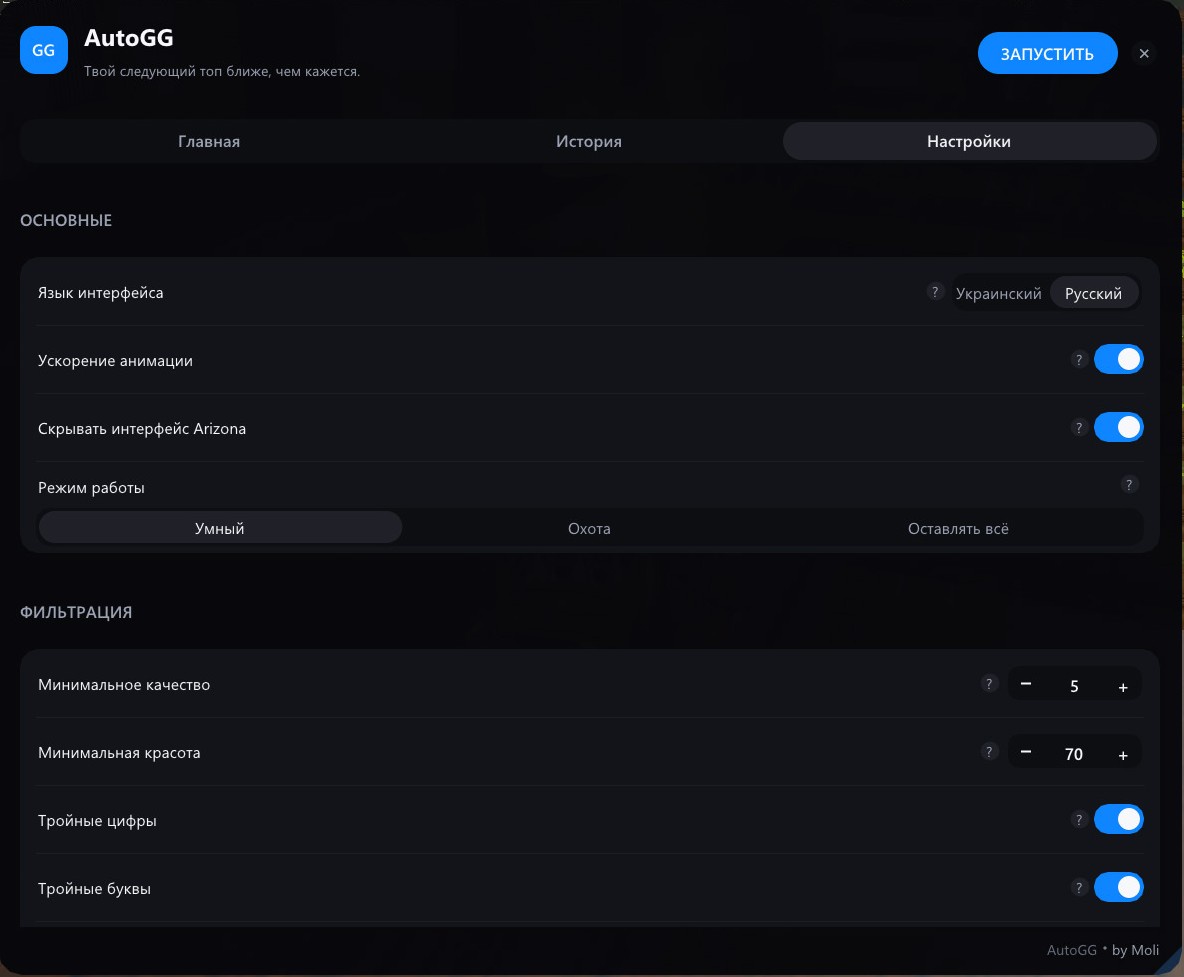Open help icon for Язык интерфейса

click(x=935, y=292)
